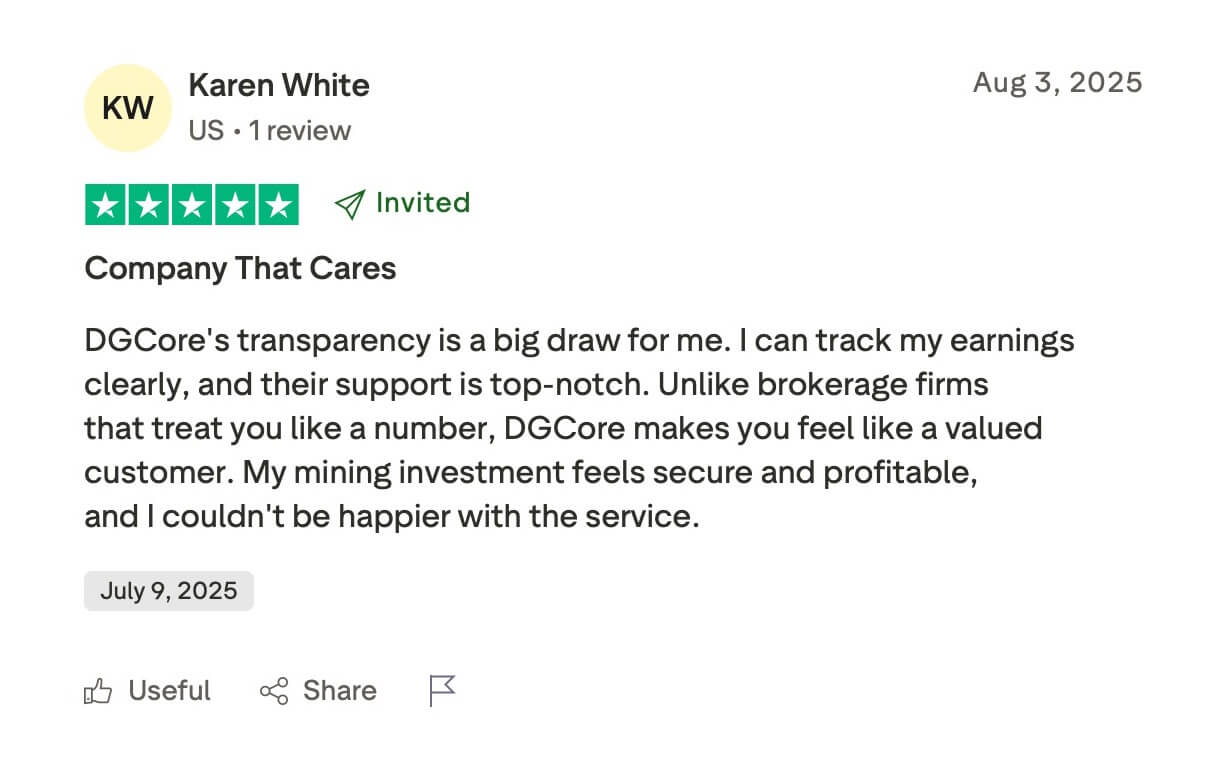
Task: Click the fourth green rating star
Action: [235, 205]
